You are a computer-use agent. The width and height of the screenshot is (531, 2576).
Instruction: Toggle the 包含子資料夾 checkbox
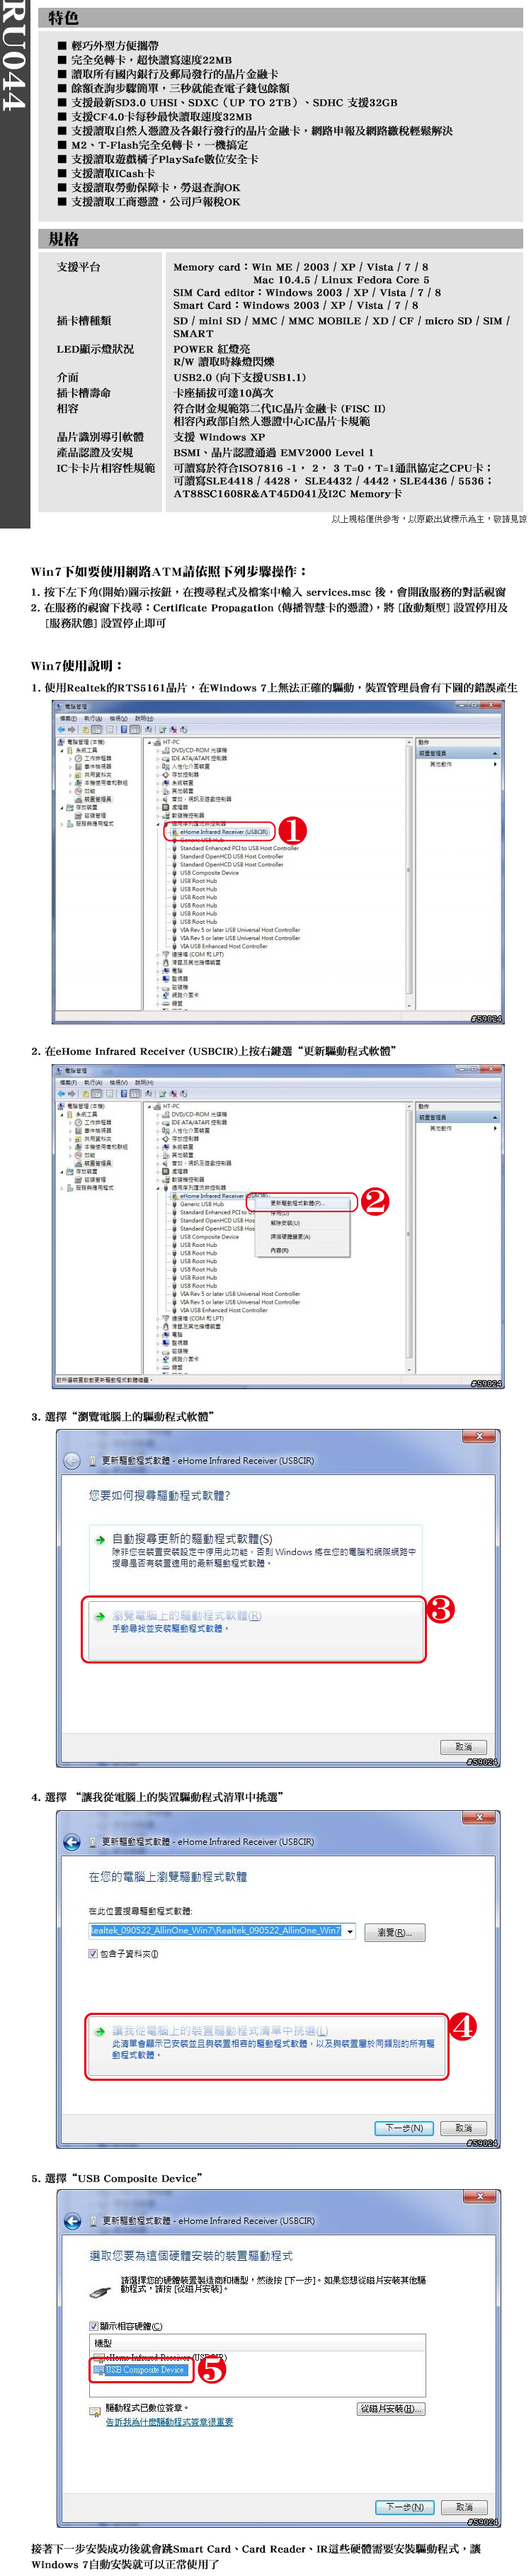click(93, 1953)
